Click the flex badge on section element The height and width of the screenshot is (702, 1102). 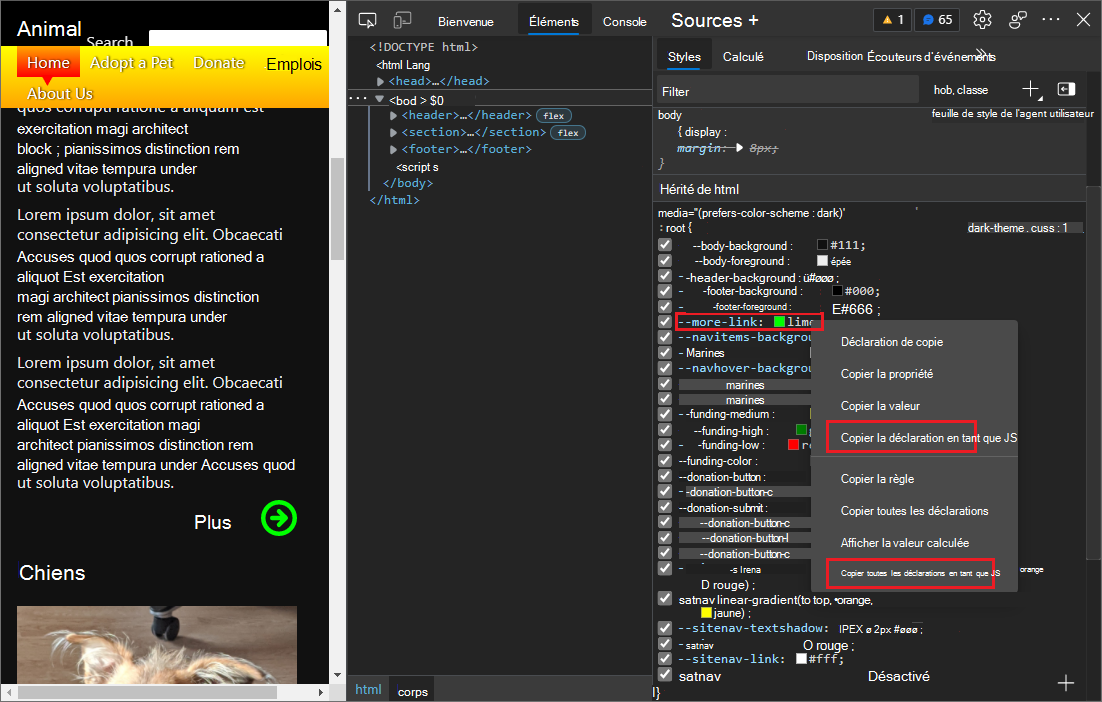pos(568,133)
